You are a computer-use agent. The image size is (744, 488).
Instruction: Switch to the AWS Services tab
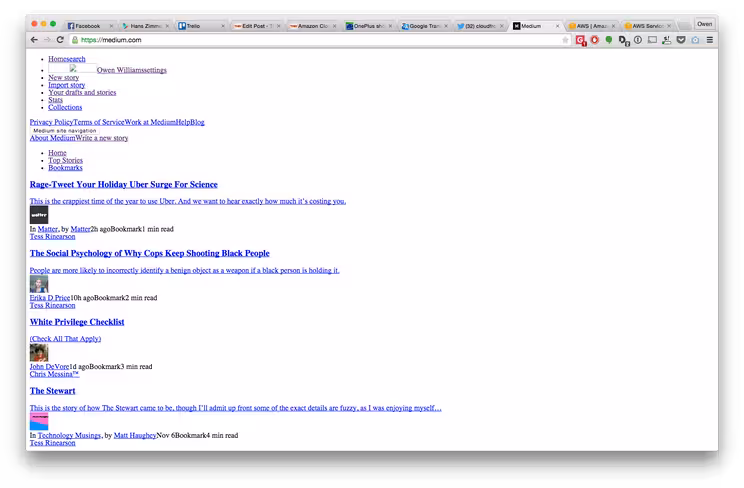[x=647, y=26]
